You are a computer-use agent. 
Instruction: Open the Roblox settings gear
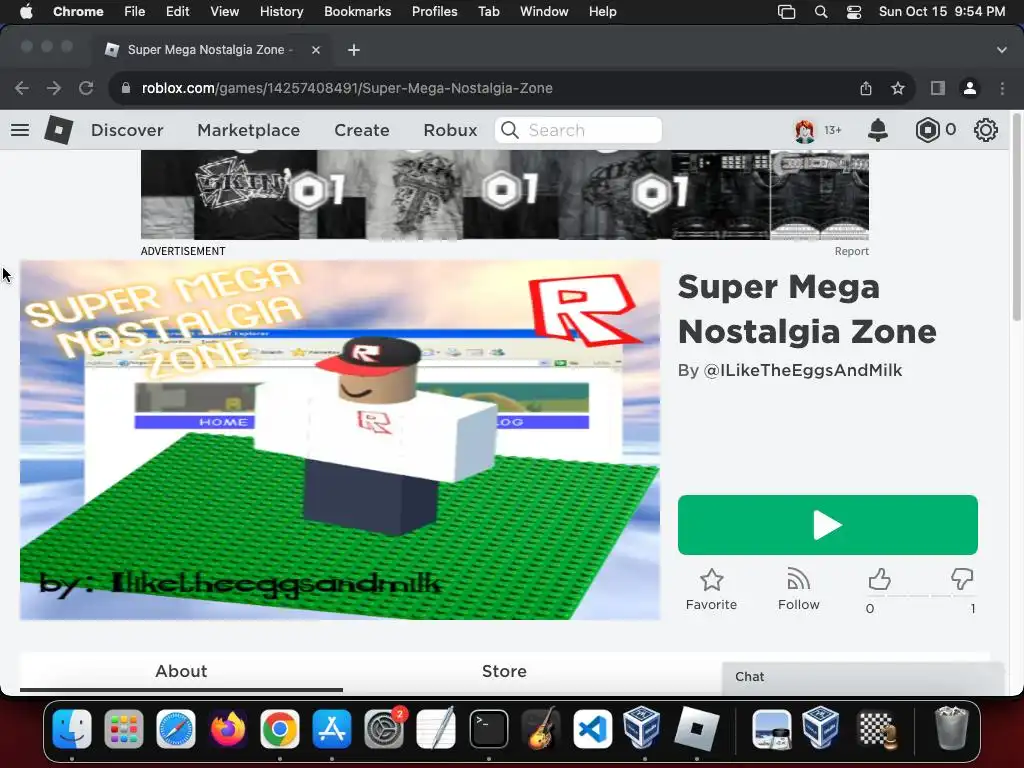(x=985, y=130)
